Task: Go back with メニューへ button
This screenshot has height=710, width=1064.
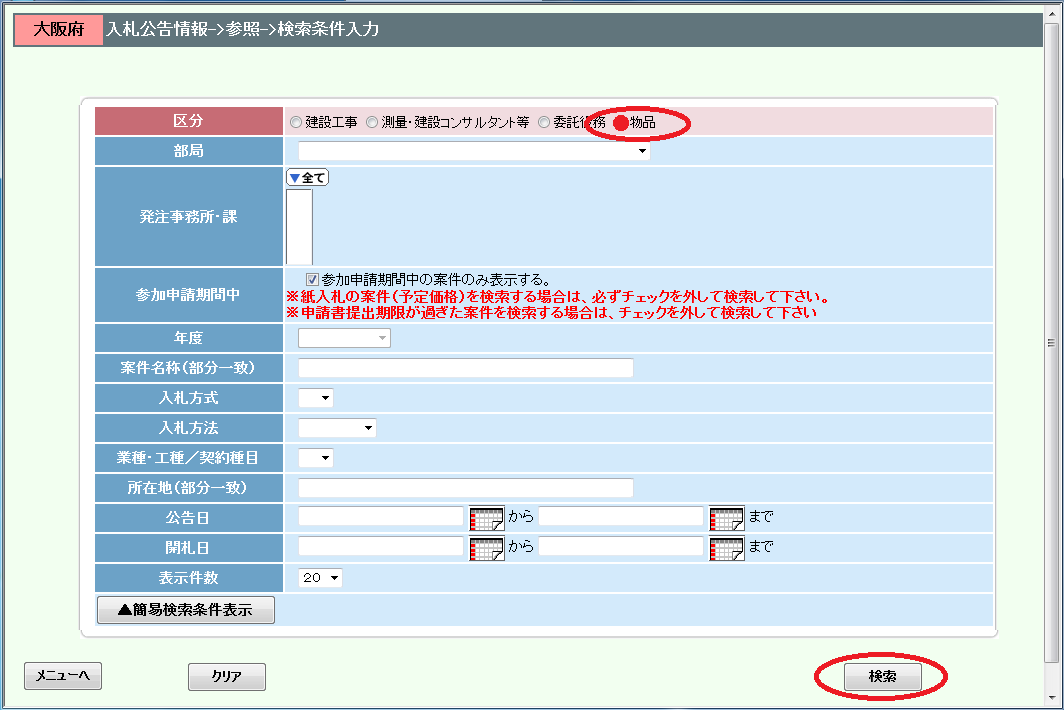Action: (x=63, y=677)
